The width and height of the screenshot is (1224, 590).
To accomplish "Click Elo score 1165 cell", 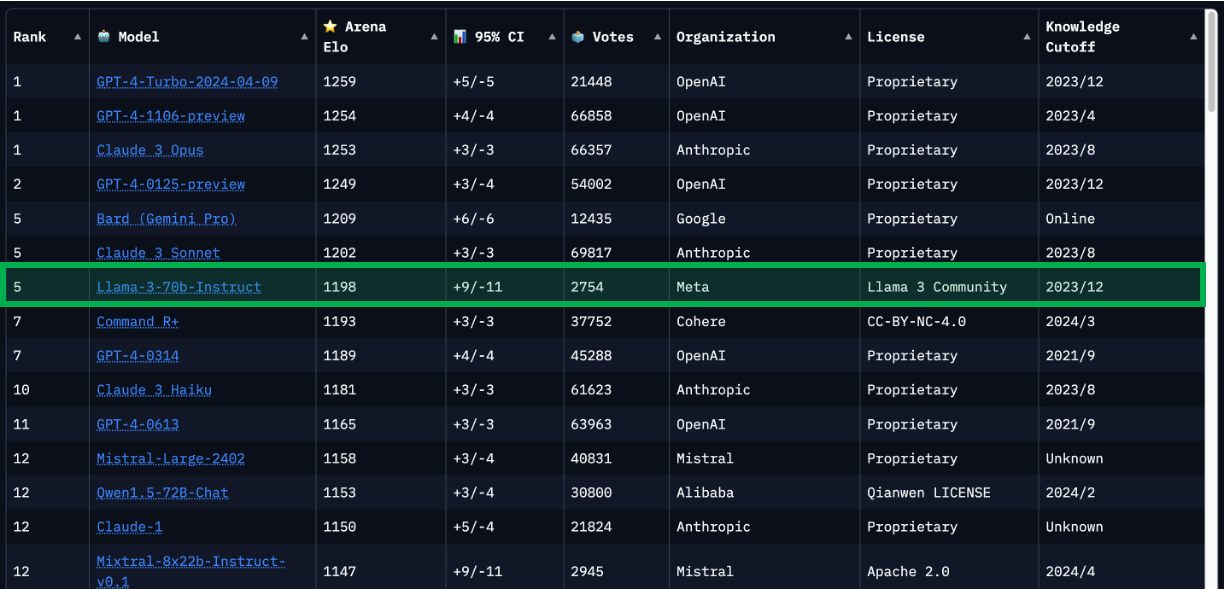I will click(x=339, y=424).
